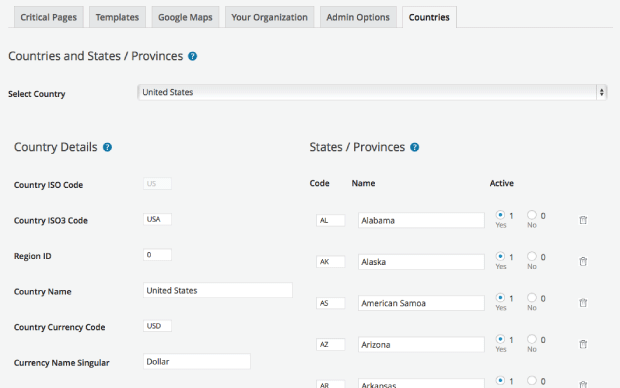Image resolution: width=620 pixels, height=388 pixels.
Task: Click the Country Currency Code field
Action: tap(157, 326)
